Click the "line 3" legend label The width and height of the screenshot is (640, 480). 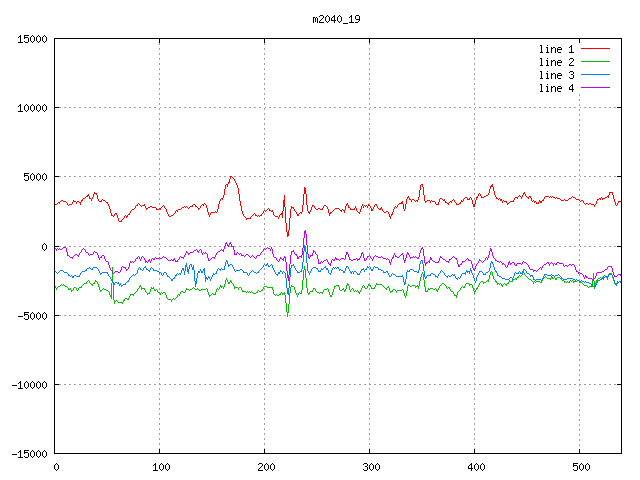coord(556,75)
